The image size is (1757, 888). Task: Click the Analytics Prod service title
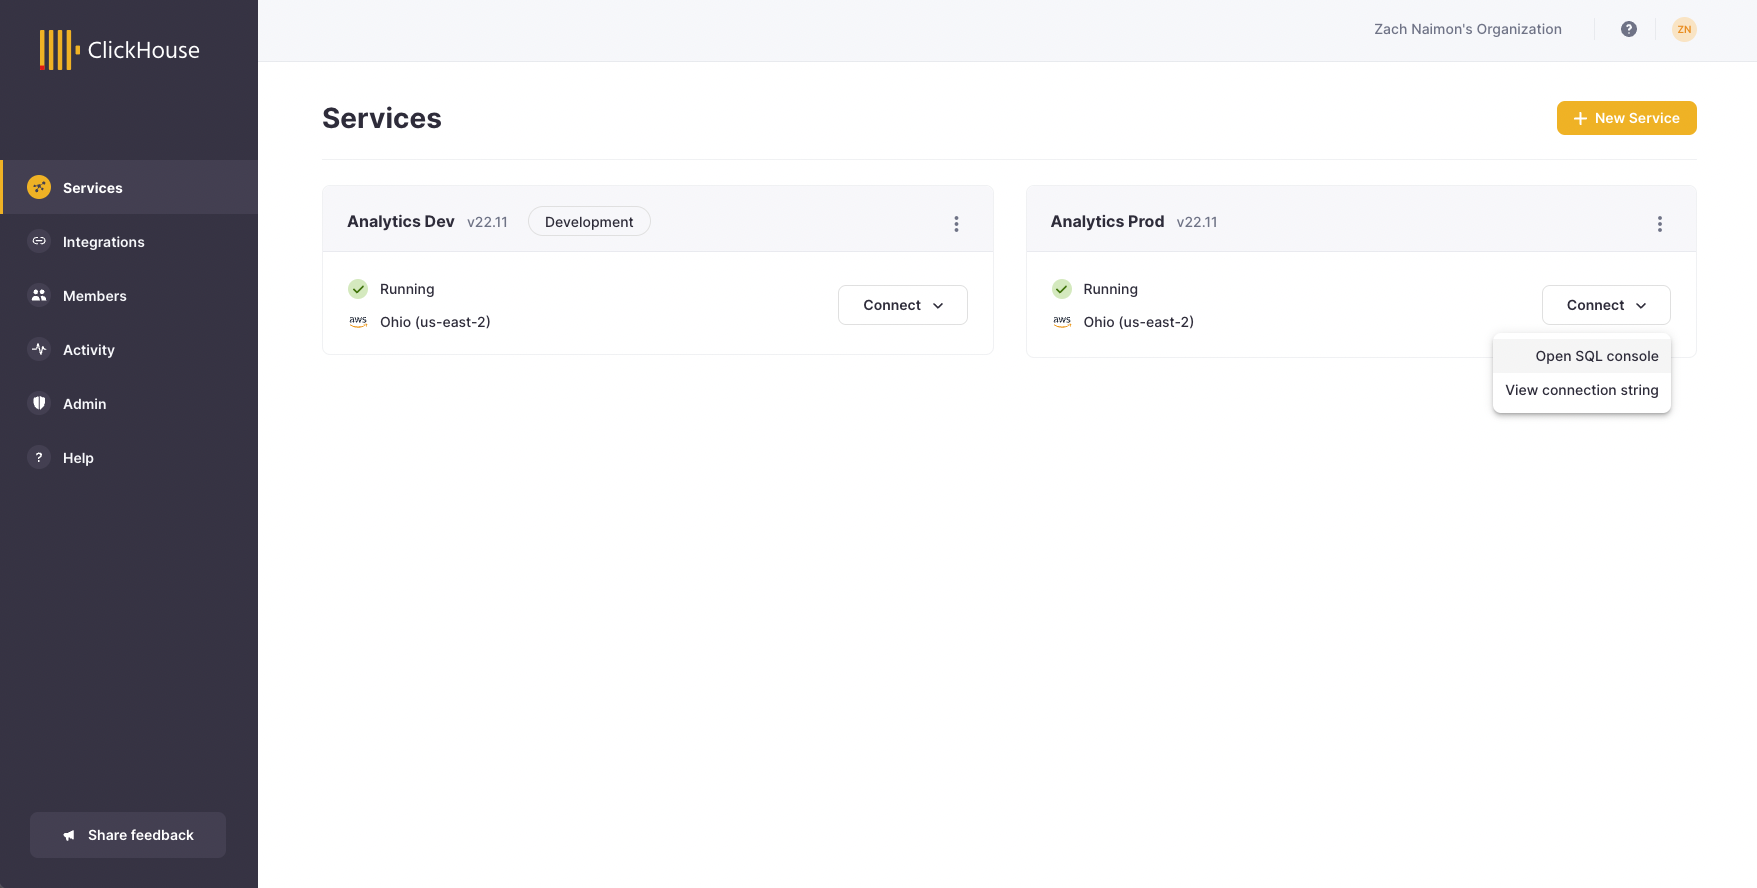click(1106, 221)
